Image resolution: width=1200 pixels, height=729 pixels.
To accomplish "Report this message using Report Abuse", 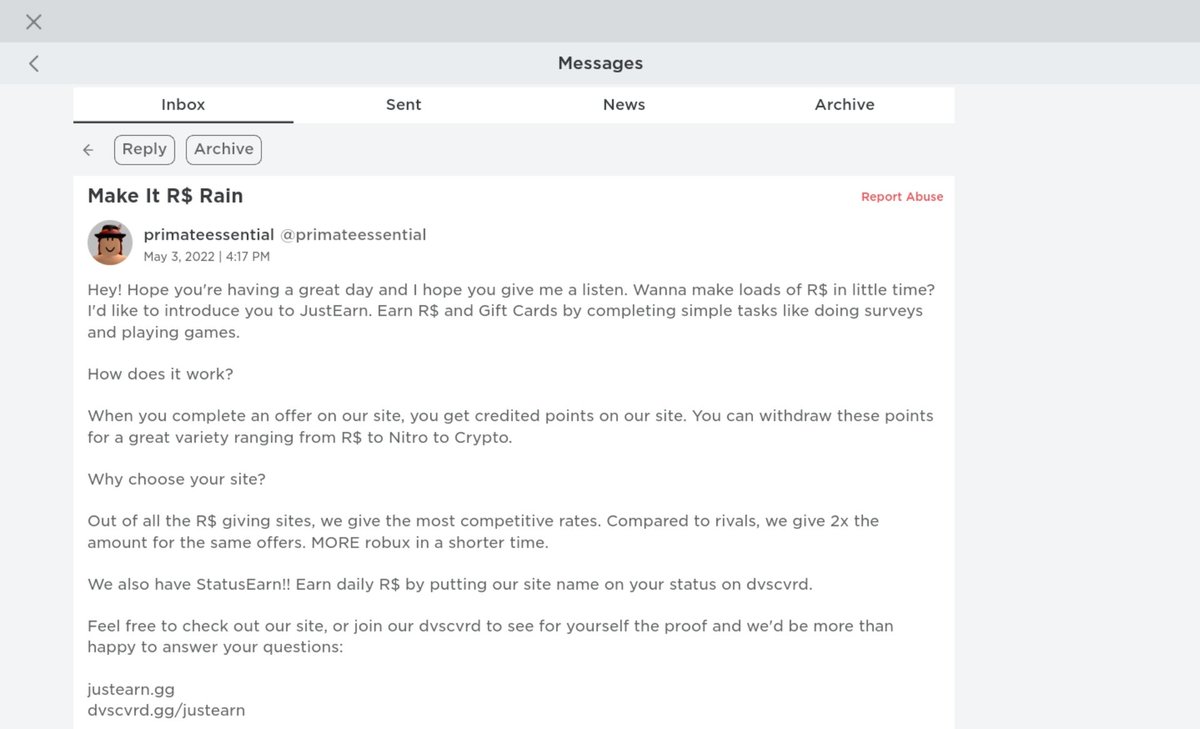I will [902, 197].
